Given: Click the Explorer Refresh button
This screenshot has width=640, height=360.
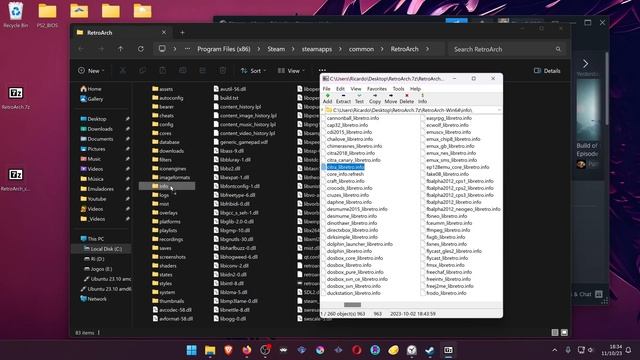Looking at the screenshot, I should click(140, 49).
